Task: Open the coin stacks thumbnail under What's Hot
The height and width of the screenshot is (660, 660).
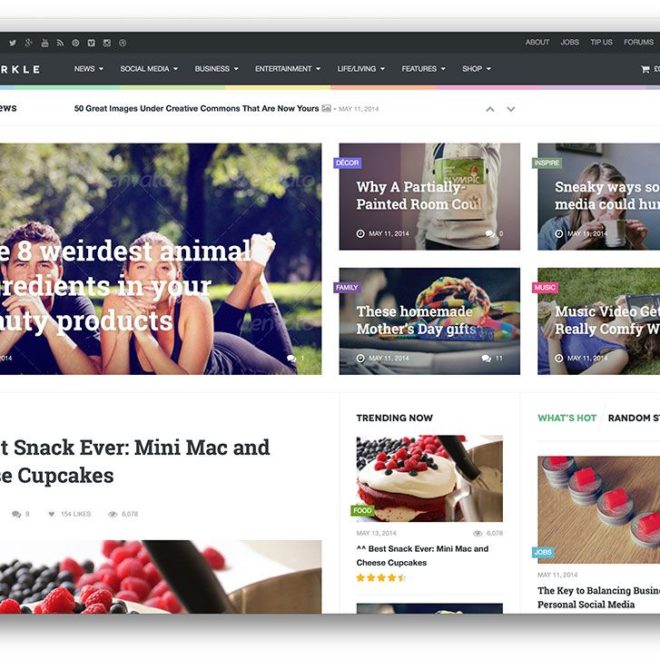Action: point(599,510)
